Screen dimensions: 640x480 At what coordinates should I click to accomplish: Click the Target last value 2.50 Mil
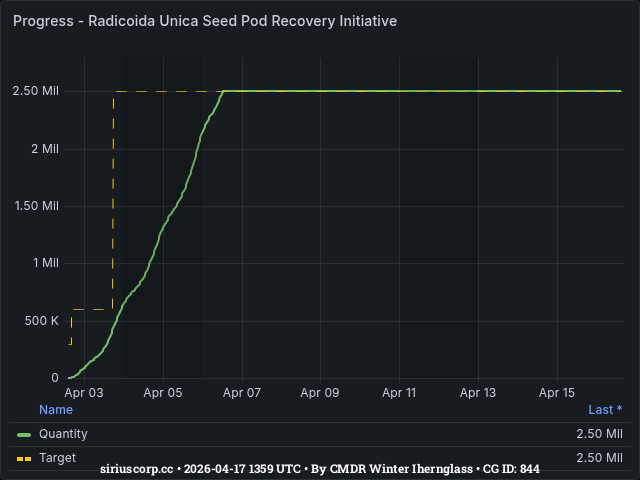coord(600,458)
